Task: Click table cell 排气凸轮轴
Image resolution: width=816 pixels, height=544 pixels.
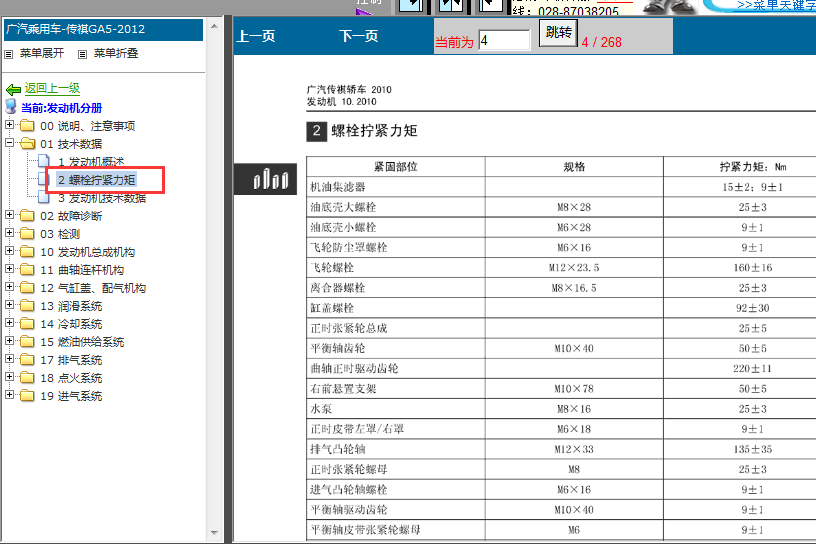Action: pos(396,449)
